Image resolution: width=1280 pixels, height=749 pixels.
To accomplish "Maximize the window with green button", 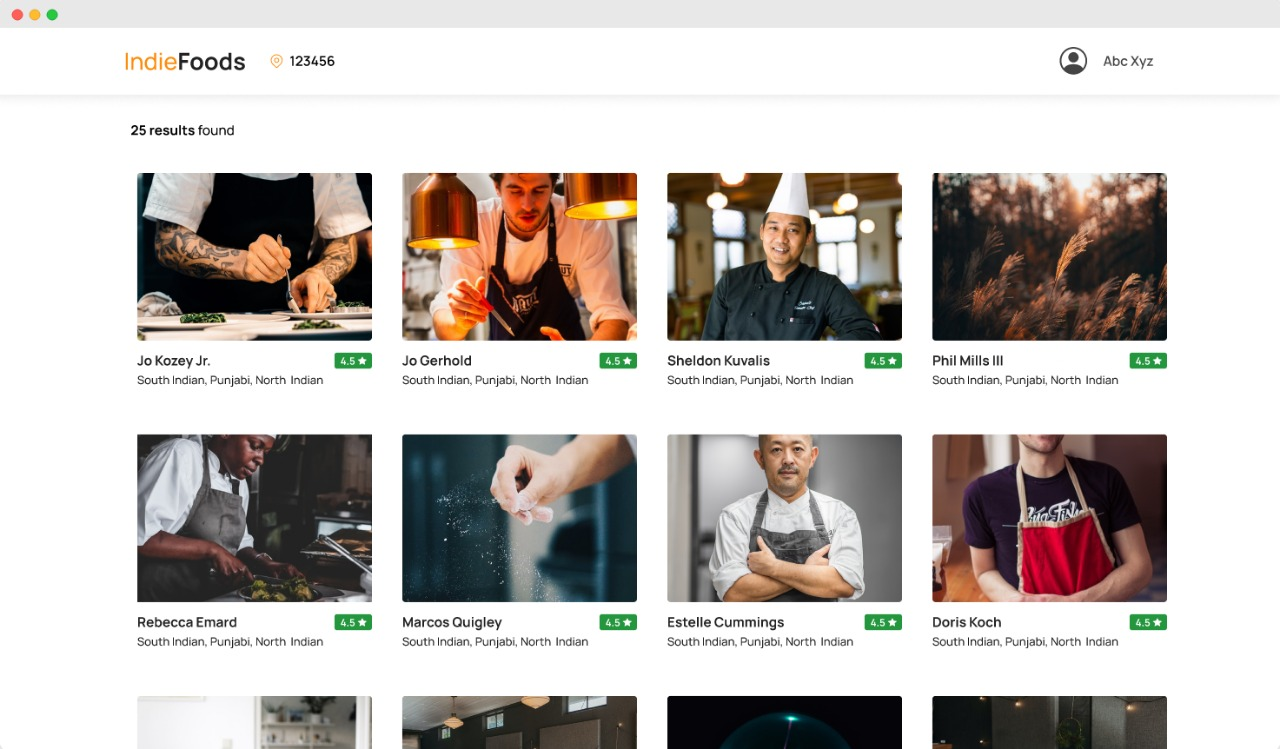I will [x=52, y=15].
